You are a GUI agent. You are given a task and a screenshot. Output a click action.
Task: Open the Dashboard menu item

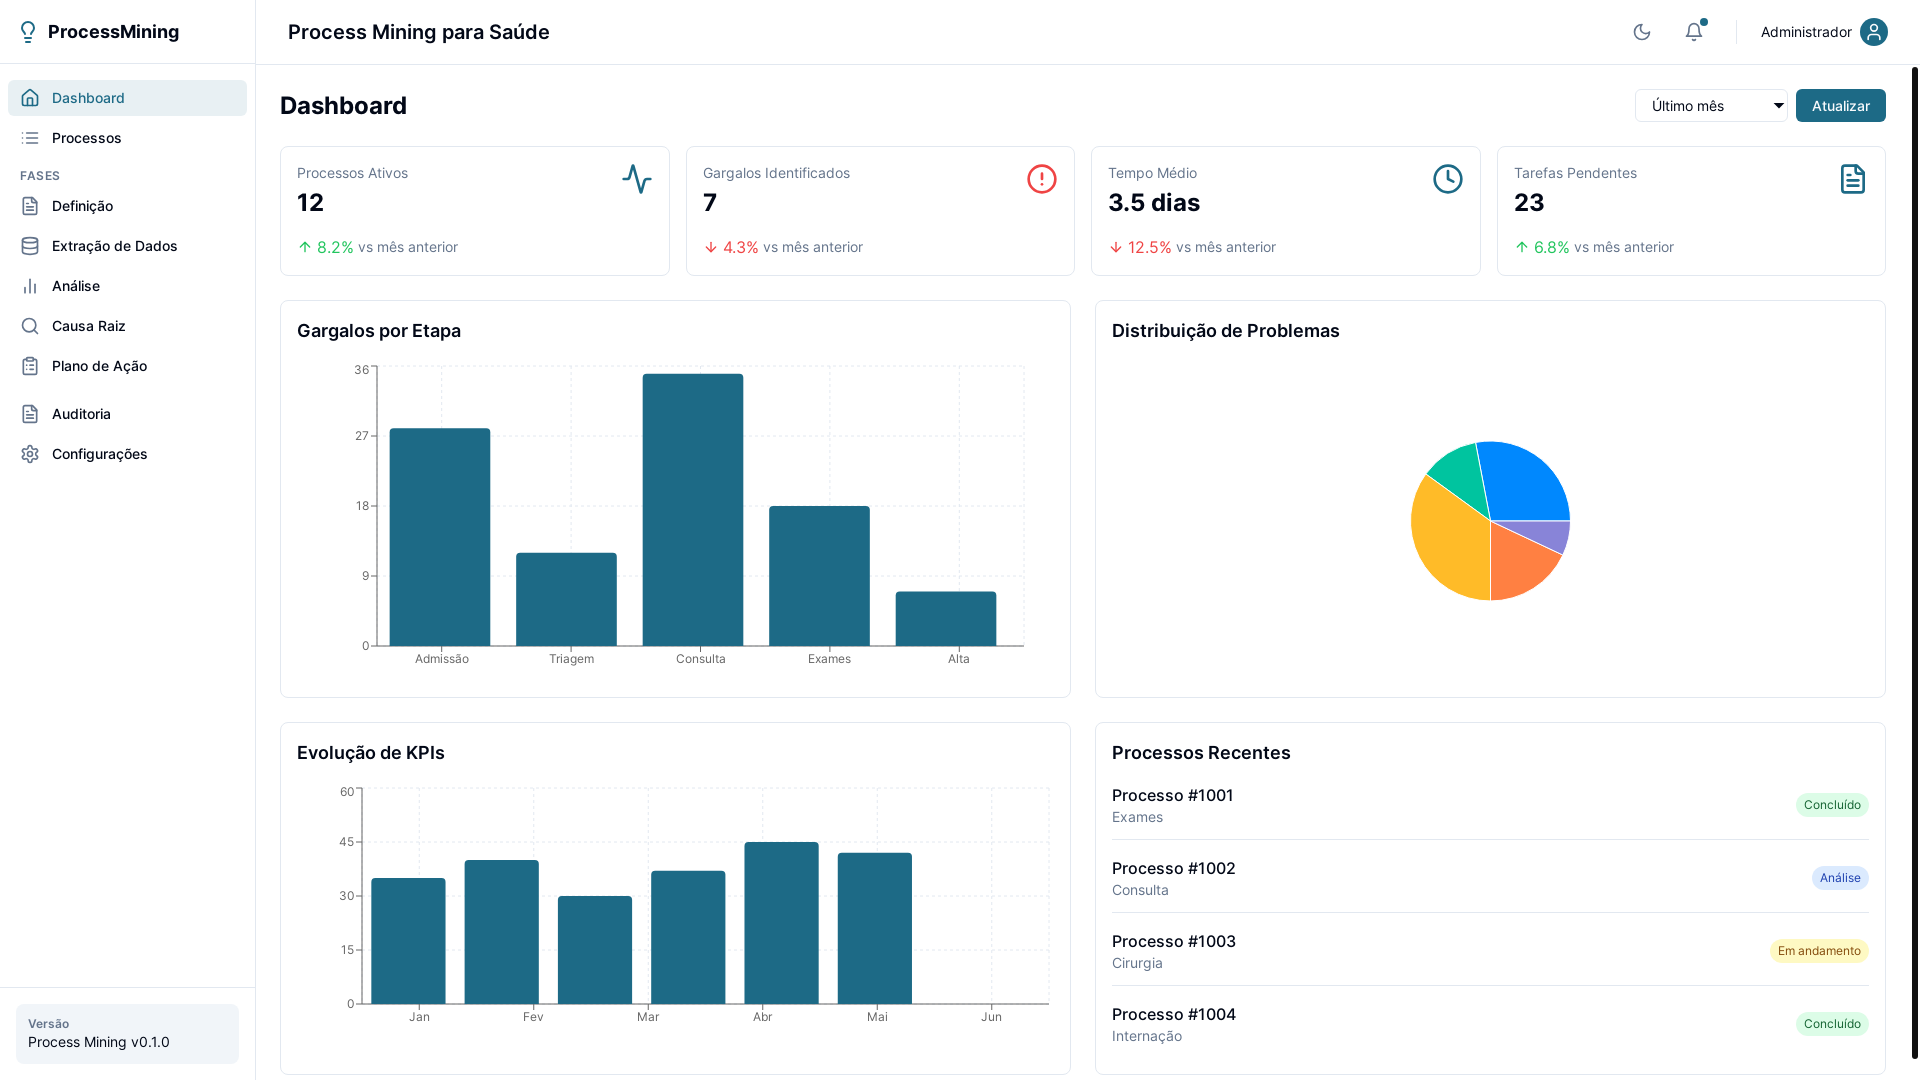coord(127,98)
